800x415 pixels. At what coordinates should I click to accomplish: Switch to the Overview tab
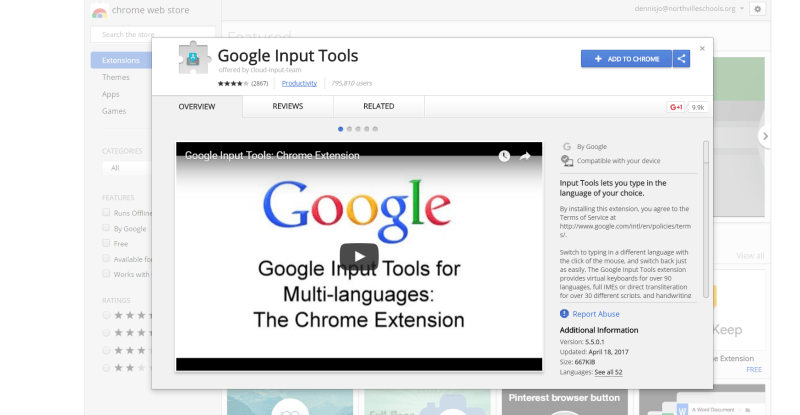[x=197, y=107]
